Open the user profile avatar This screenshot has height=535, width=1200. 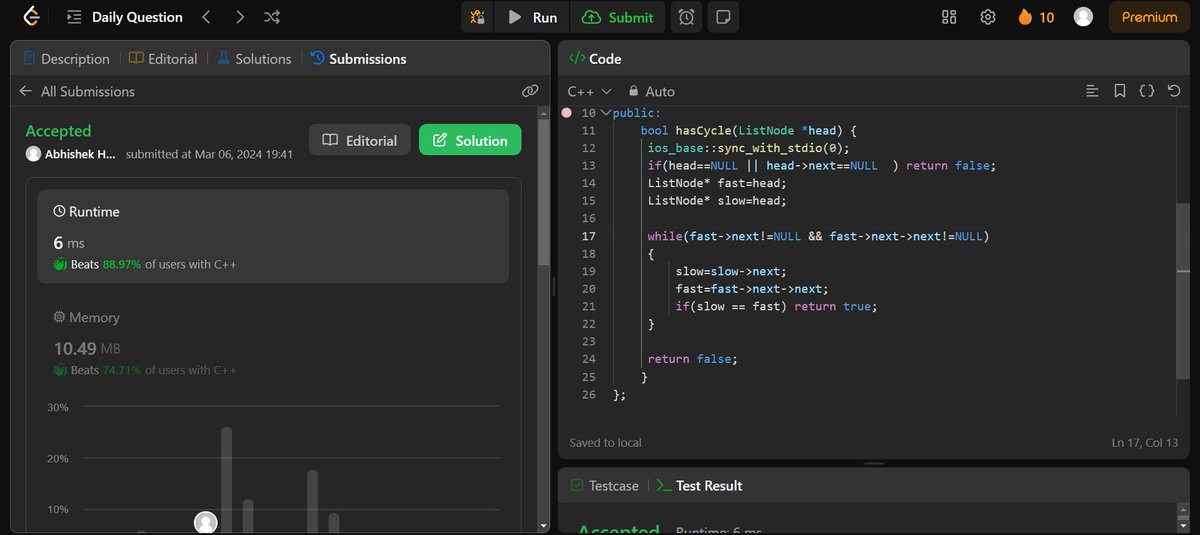point(1083,17)
